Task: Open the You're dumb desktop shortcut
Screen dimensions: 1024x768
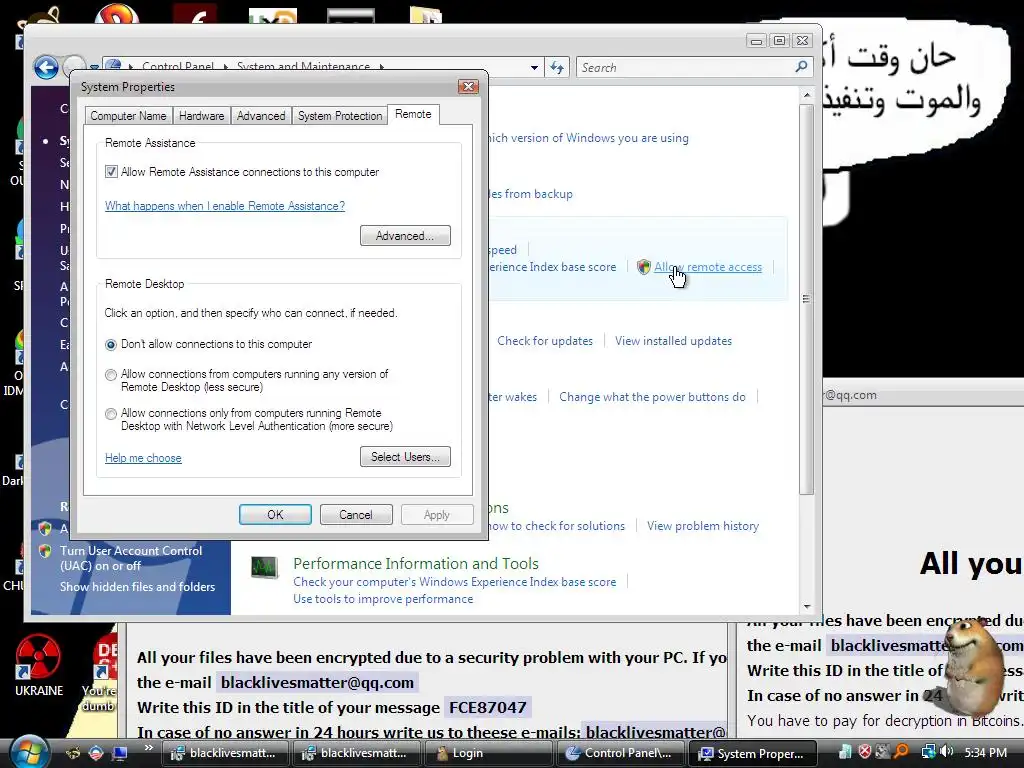Action: click(x=100, y=673)
